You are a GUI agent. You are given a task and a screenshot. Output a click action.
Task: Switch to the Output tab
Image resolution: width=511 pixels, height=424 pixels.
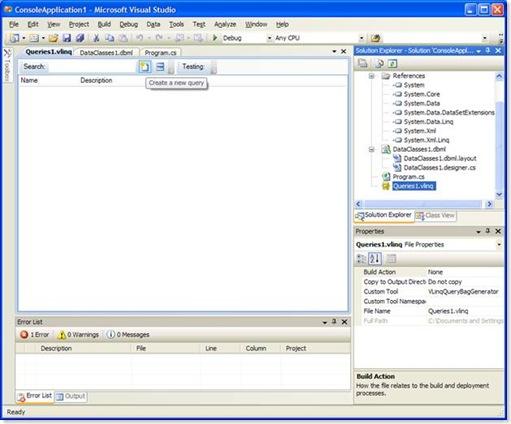(71, 396)
